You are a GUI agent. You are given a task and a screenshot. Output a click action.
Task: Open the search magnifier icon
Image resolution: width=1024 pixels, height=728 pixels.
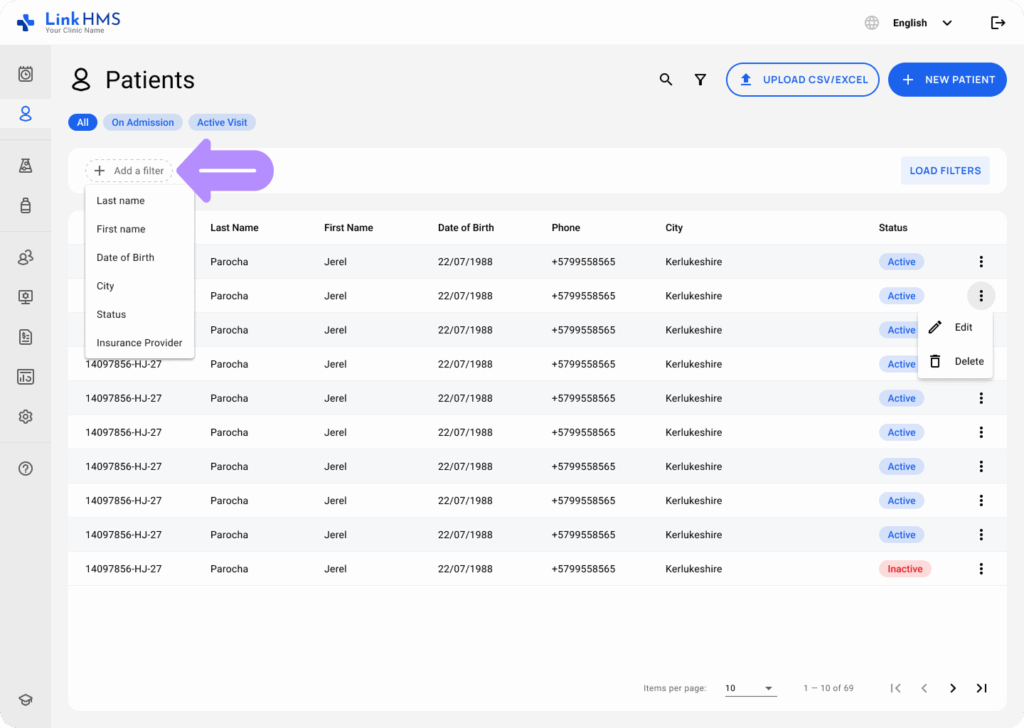click(x=666, y=79)
